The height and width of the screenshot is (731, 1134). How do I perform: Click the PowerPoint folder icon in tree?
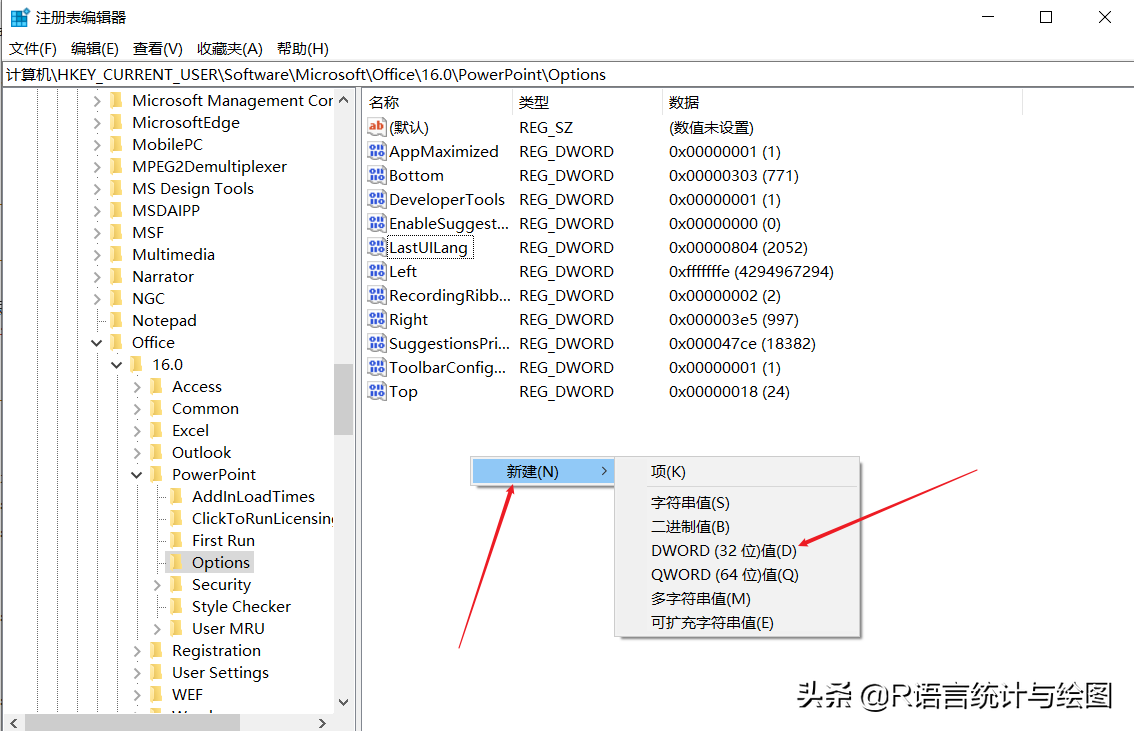(156, 474)
